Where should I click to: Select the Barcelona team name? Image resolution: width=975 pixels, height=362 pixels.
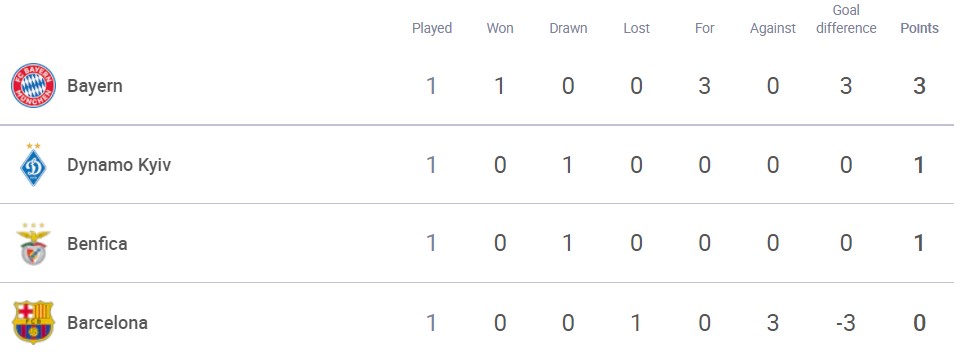(108, 323)
